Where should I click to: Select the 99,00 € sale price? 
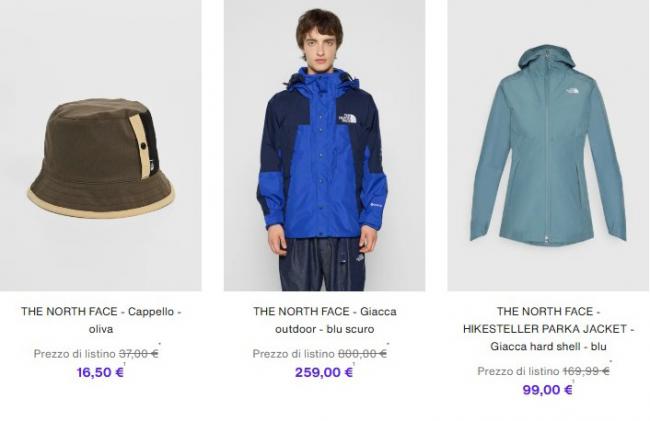548,390
